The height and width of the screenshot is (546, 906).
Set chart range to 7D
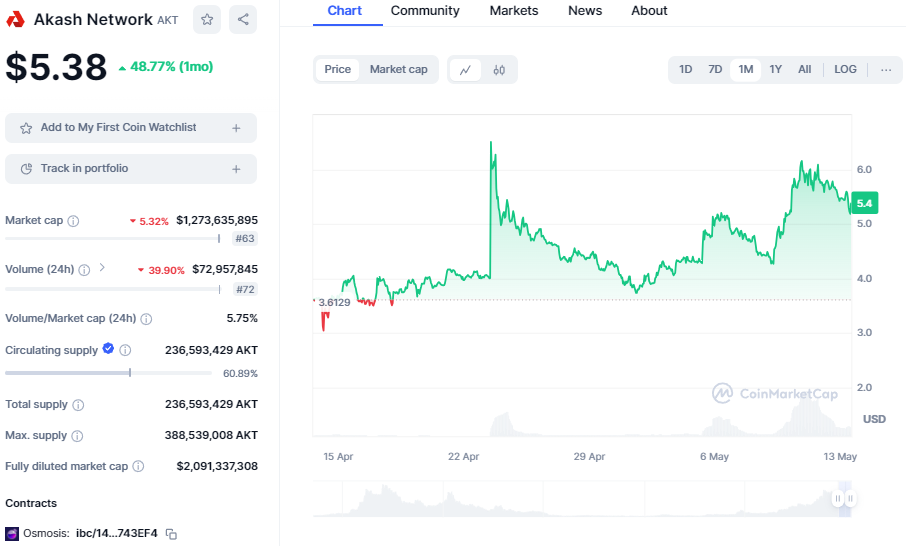[715, 69]
